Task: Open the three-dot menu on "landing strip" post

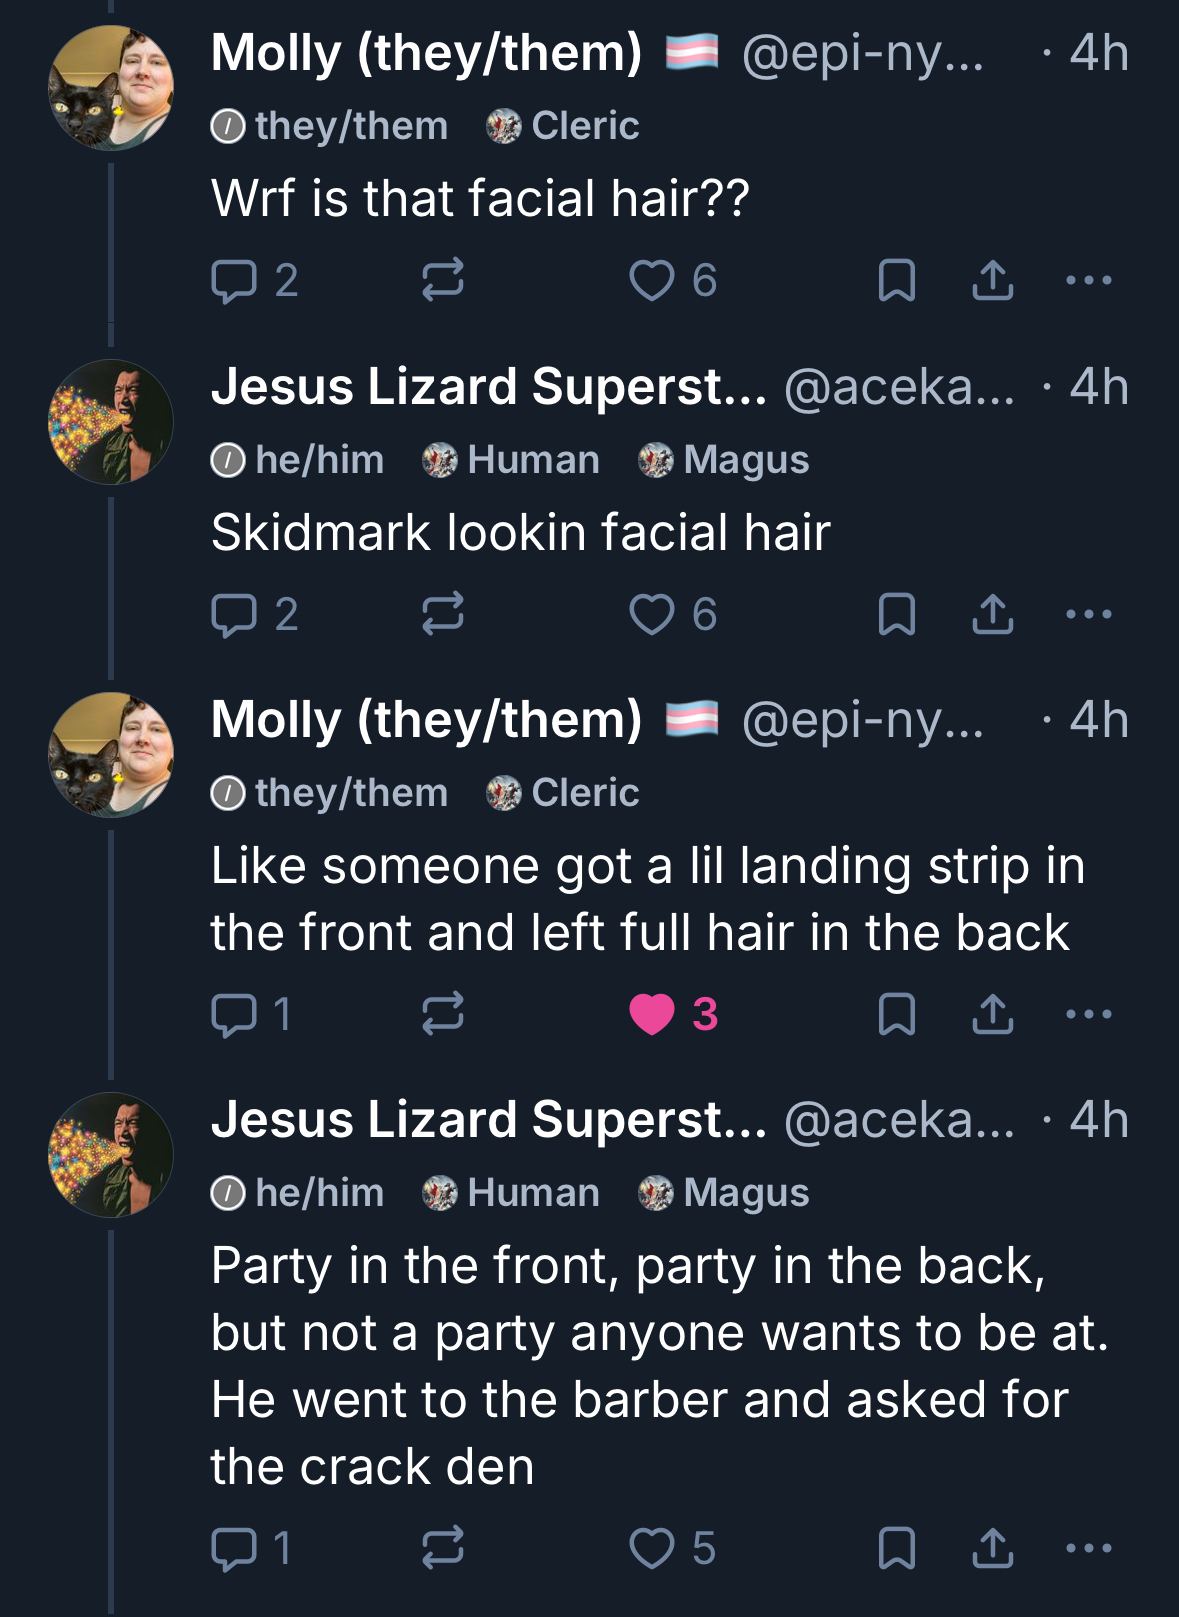Action: coord(1088,1015)
